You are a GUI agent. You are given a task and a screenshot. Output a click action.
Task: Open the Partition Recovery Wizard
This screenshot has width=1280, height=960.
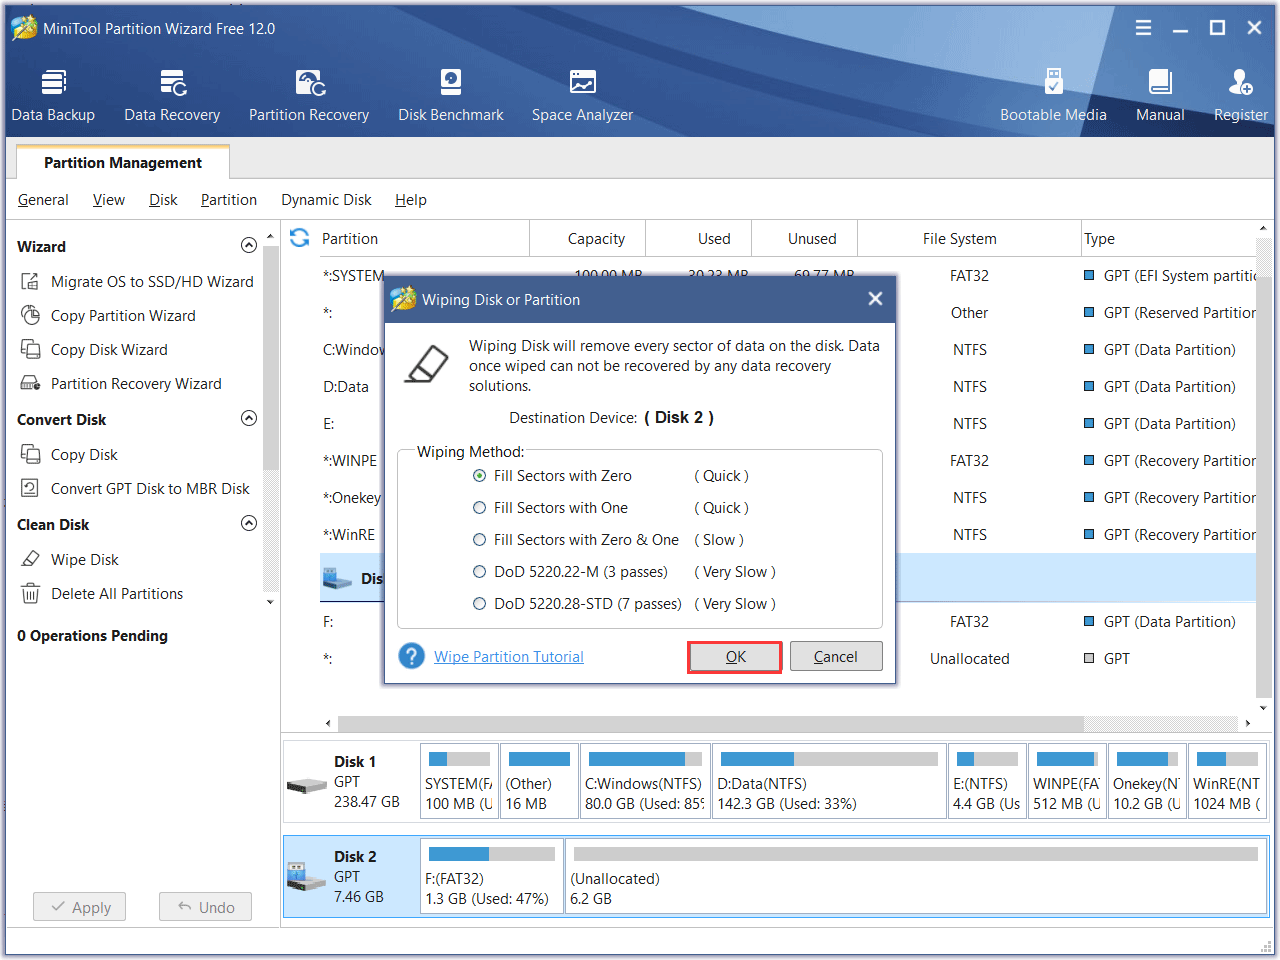(122, 384)
